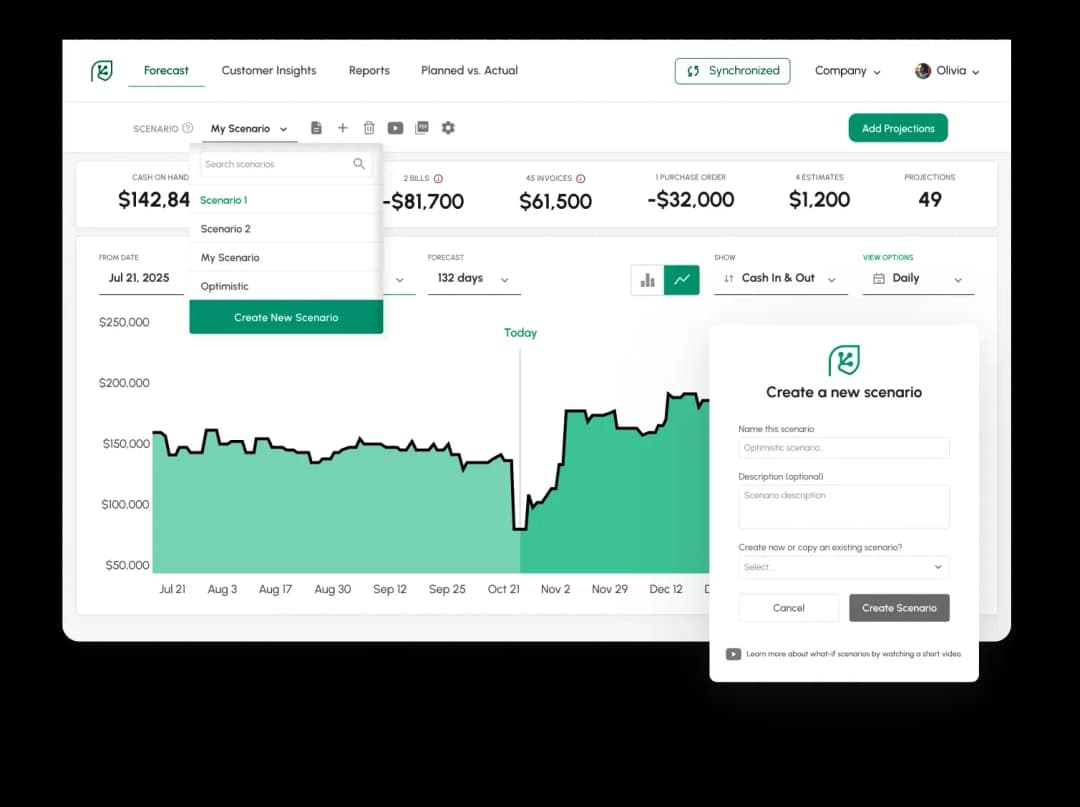Switch chart to line chart view

[x=682, y=280]
